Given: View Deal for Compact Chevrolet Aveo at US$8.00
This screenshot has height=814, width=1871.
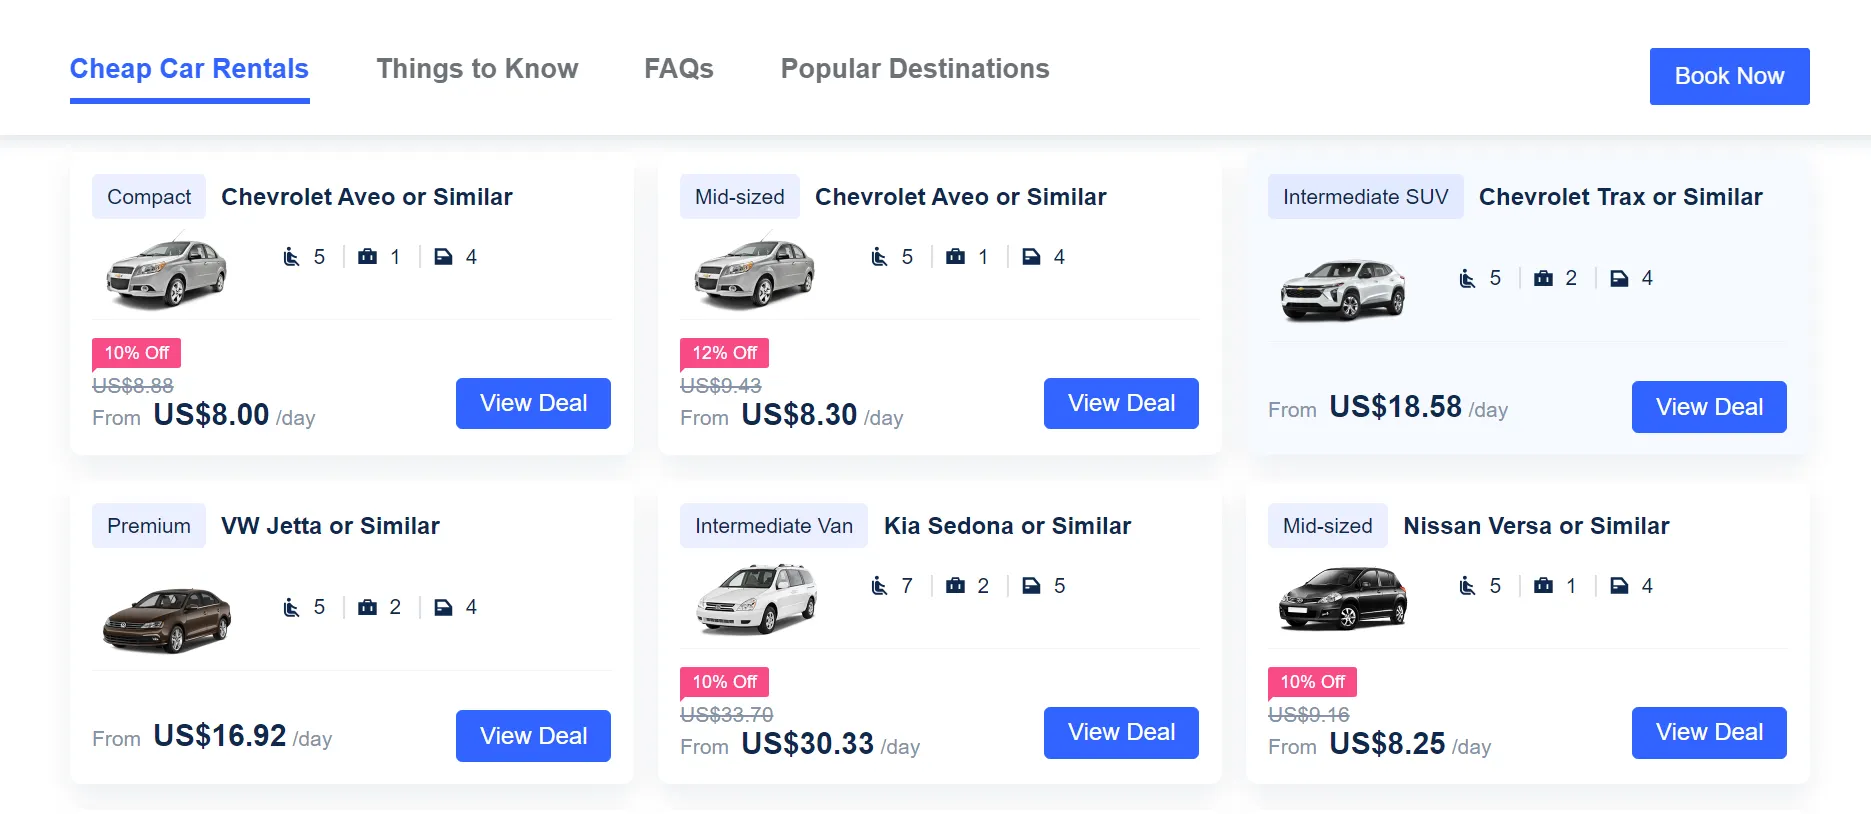Looking at the screenshot, I should pyautogui.click(x=533, y=403).
